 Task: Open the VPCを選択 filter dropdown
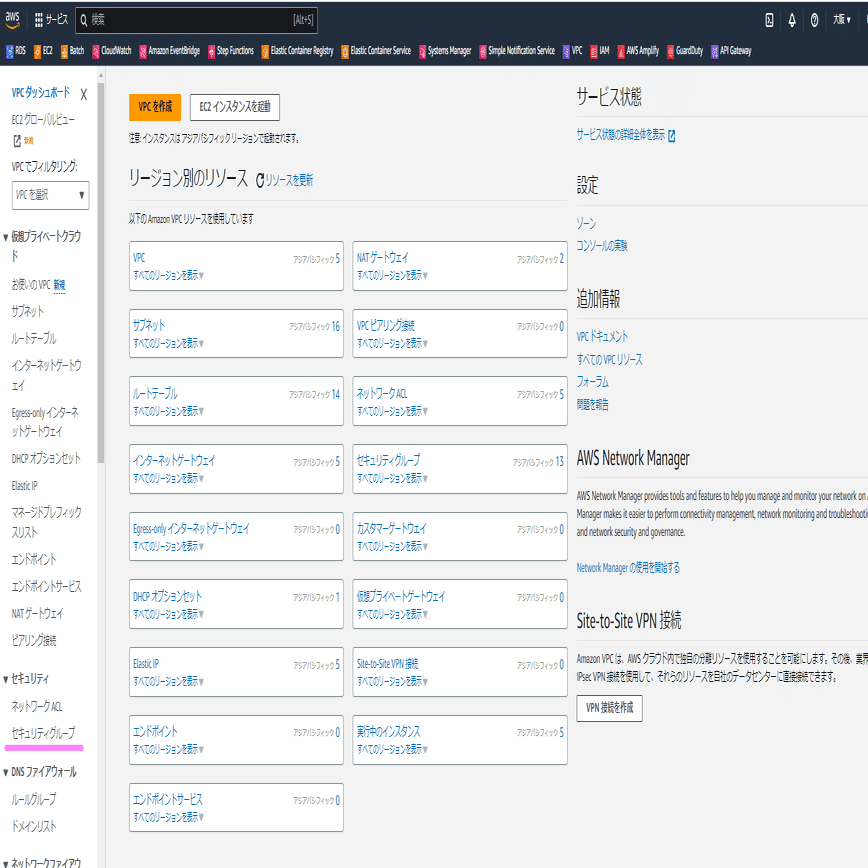point(50,195)
